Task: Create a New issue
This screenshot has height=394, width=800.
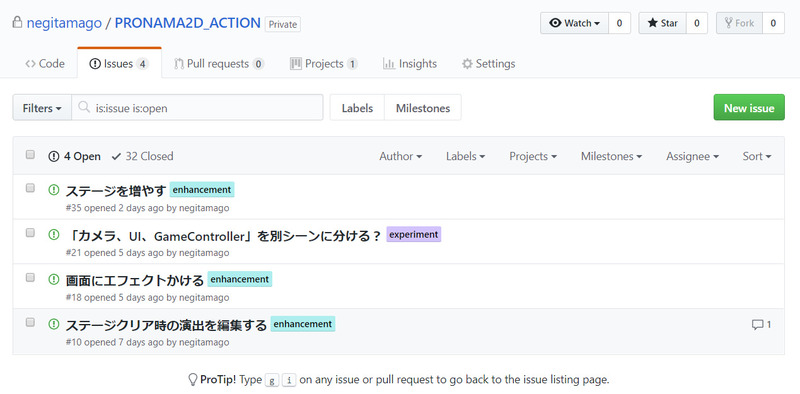Action: coord(749,108)
